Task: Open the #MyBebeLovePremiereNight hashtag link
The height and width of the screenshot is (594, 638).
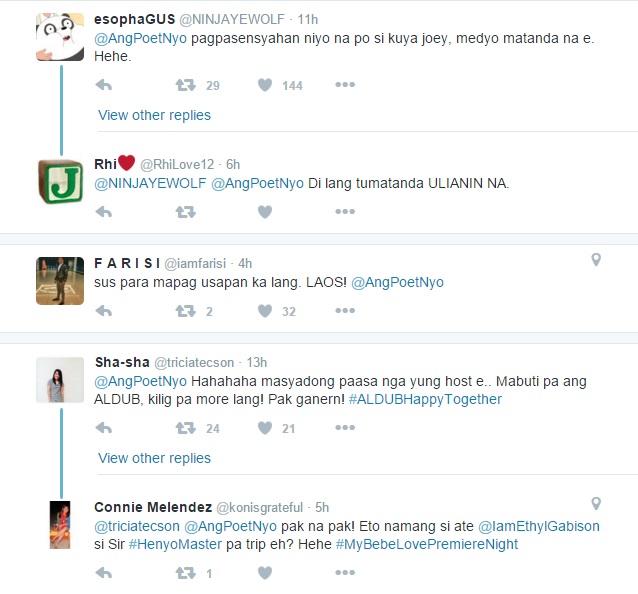Action: pos(427,544)
